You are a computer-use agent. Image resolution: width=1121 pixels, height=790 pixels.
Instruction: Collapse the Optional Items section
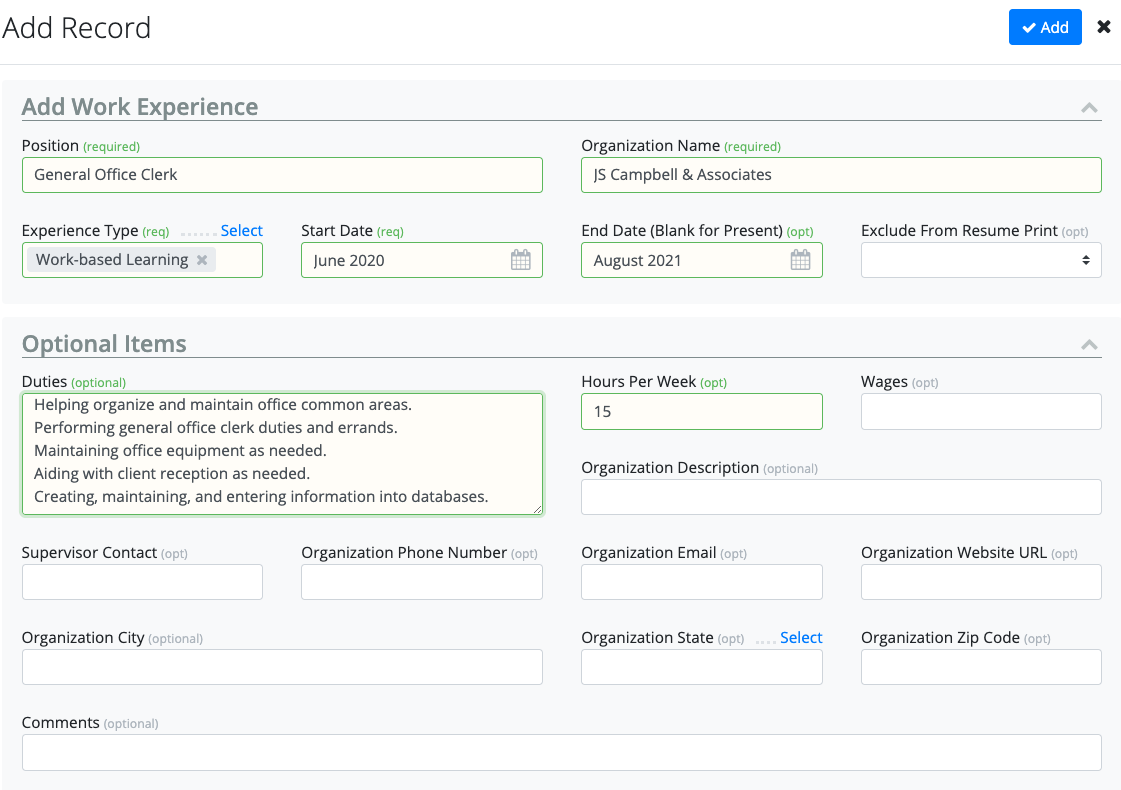click(1089, 345)
